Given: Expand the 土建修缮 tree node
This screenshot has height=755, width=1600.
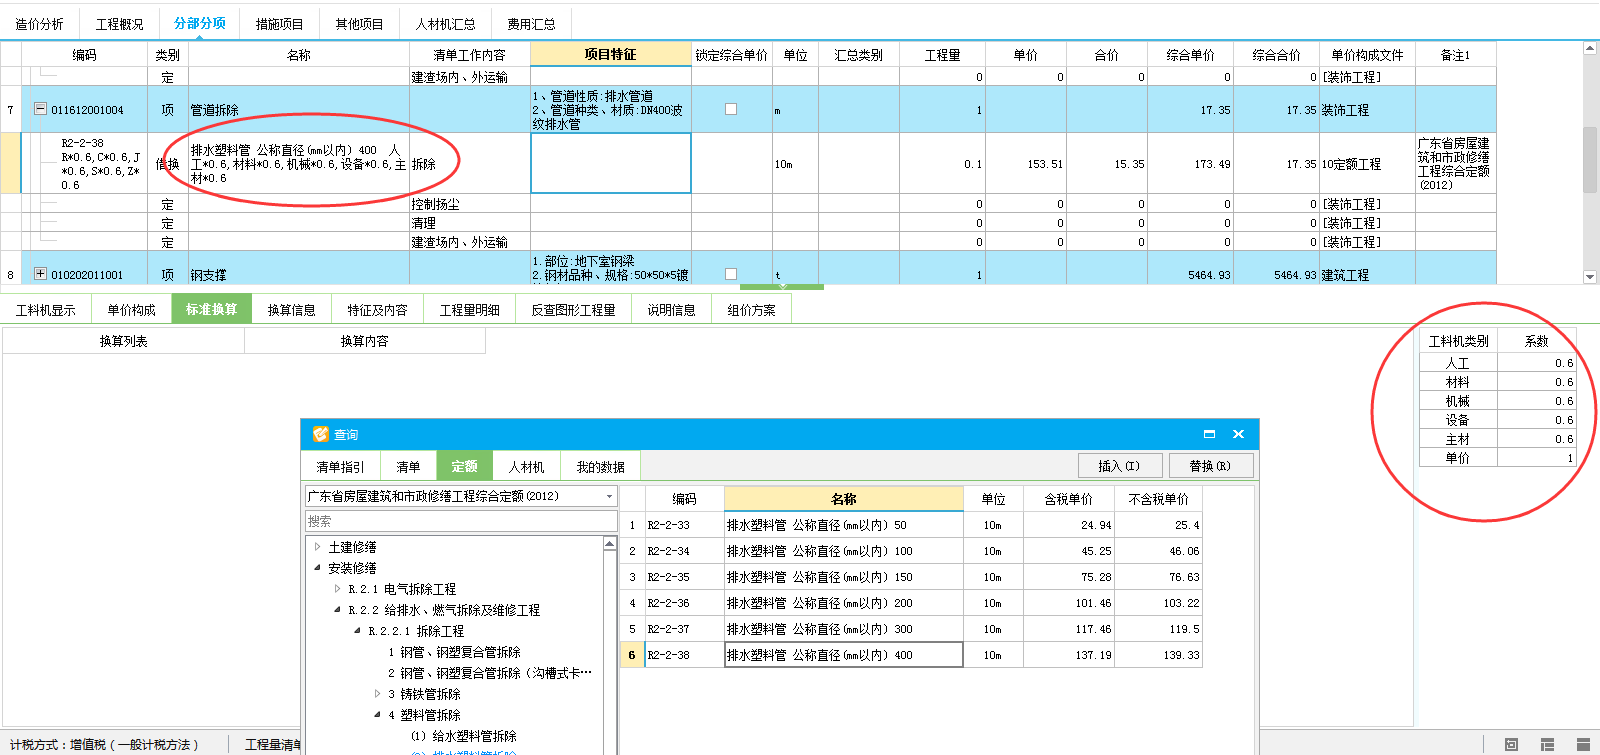Looking at the screenshot, I should pyautogui.click(x=317, y=547).
